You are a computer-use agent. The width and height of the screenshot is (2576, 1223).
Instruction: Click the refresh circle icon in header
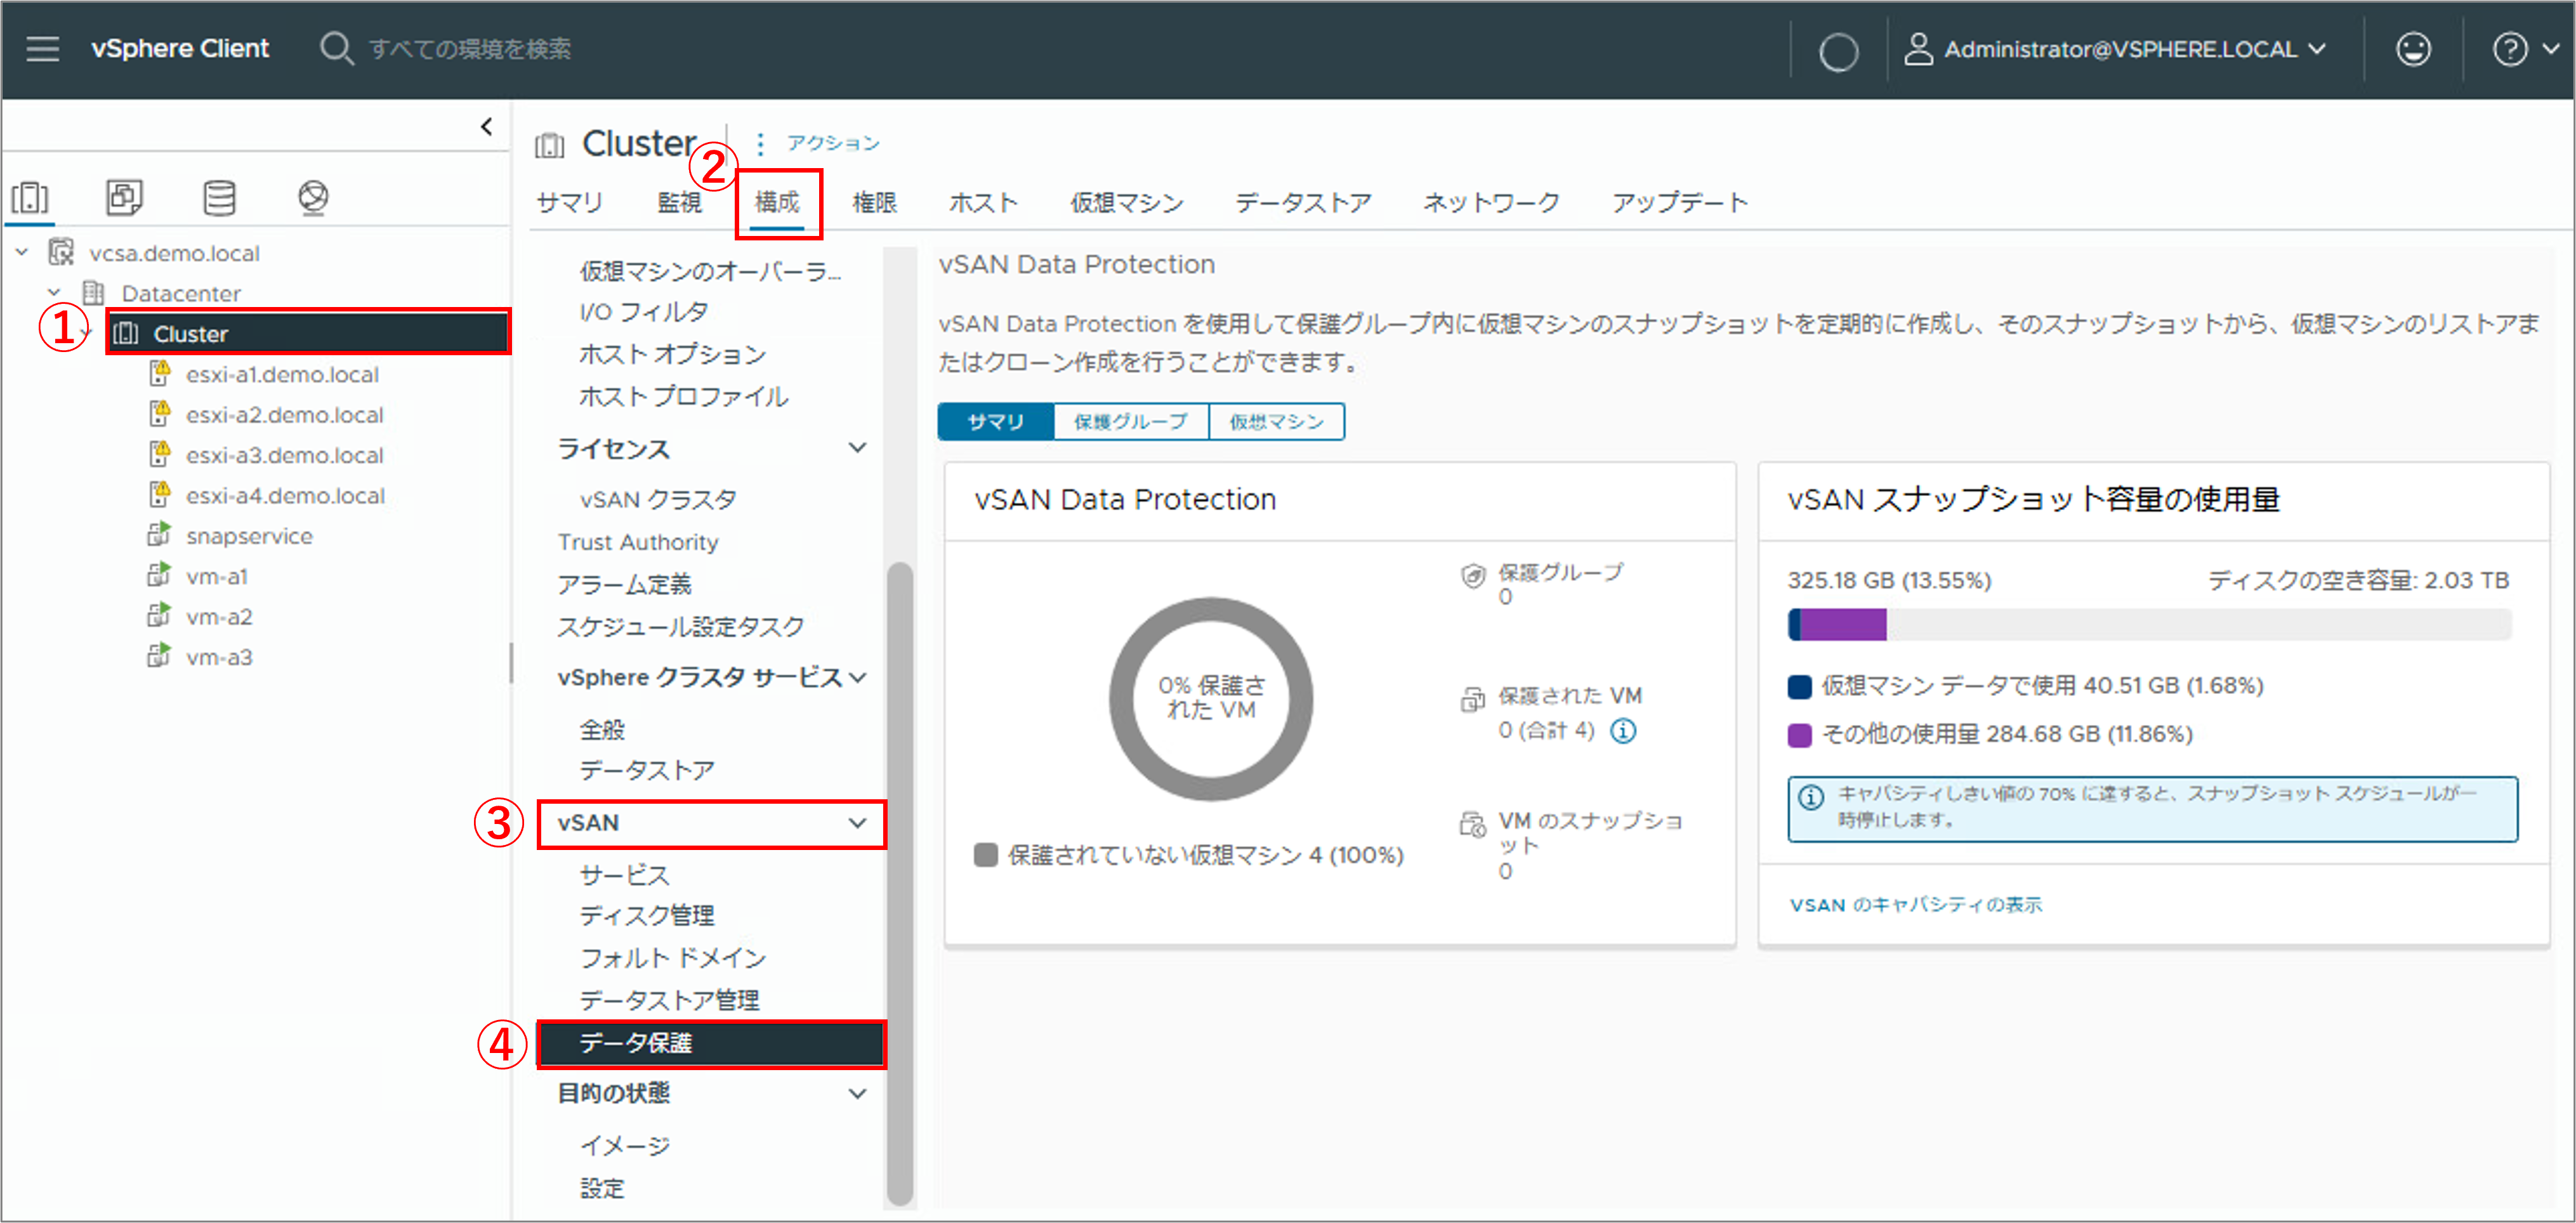pos(1838,51)
